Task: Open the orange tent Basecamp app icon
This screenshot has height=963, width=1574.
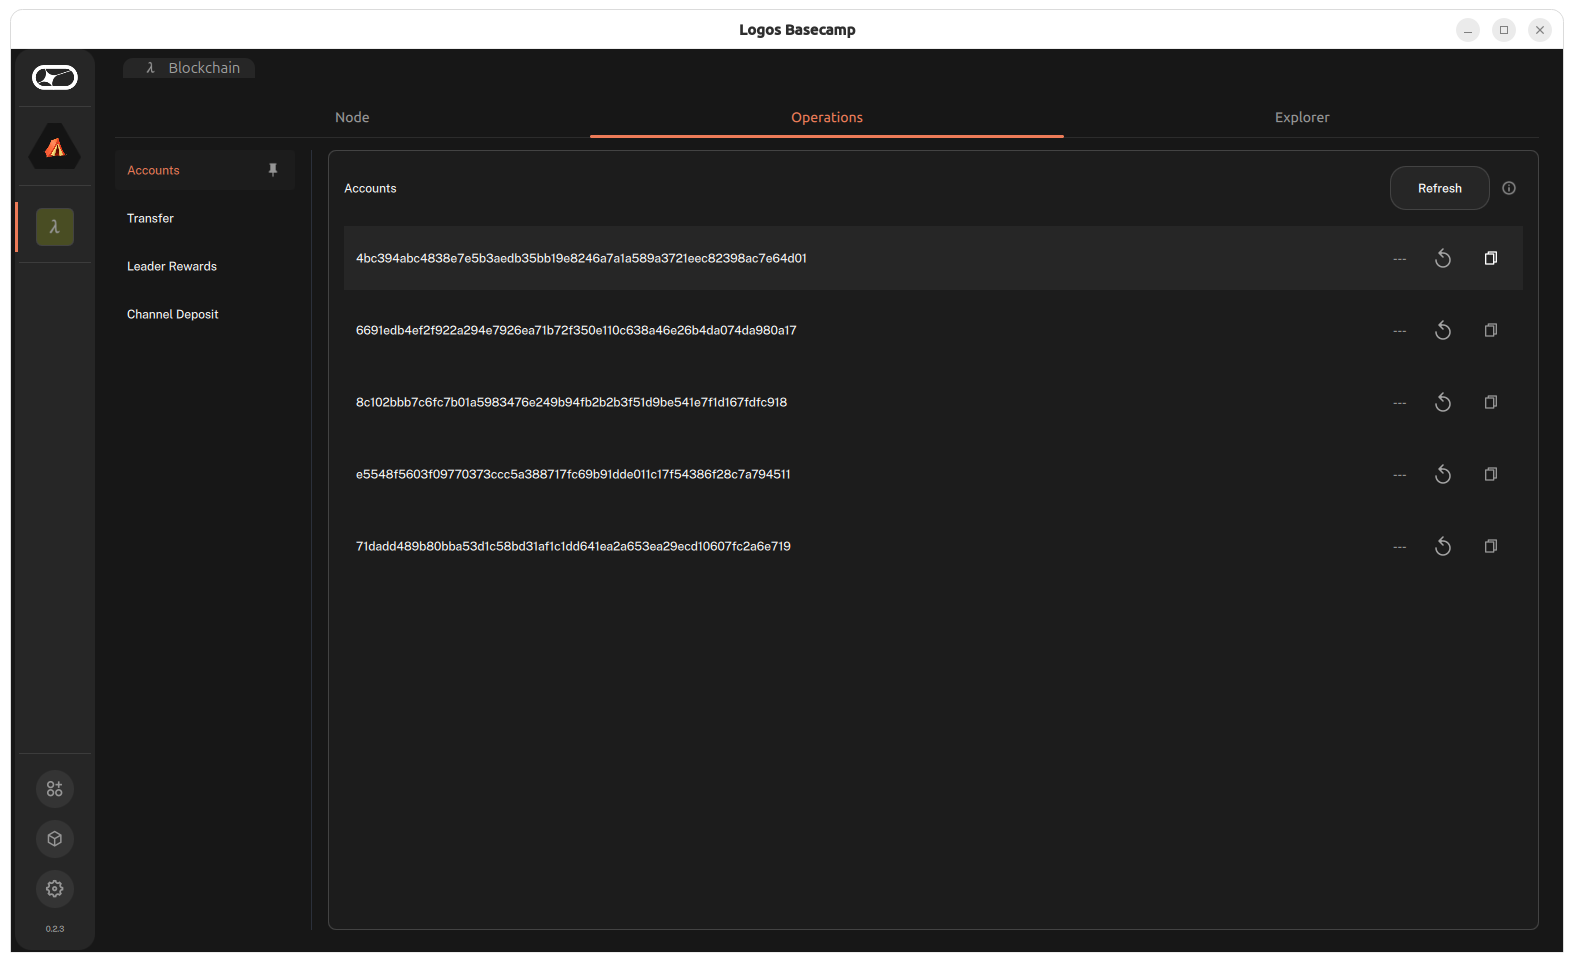Action: pyautogui.click(x=55, y=147)
